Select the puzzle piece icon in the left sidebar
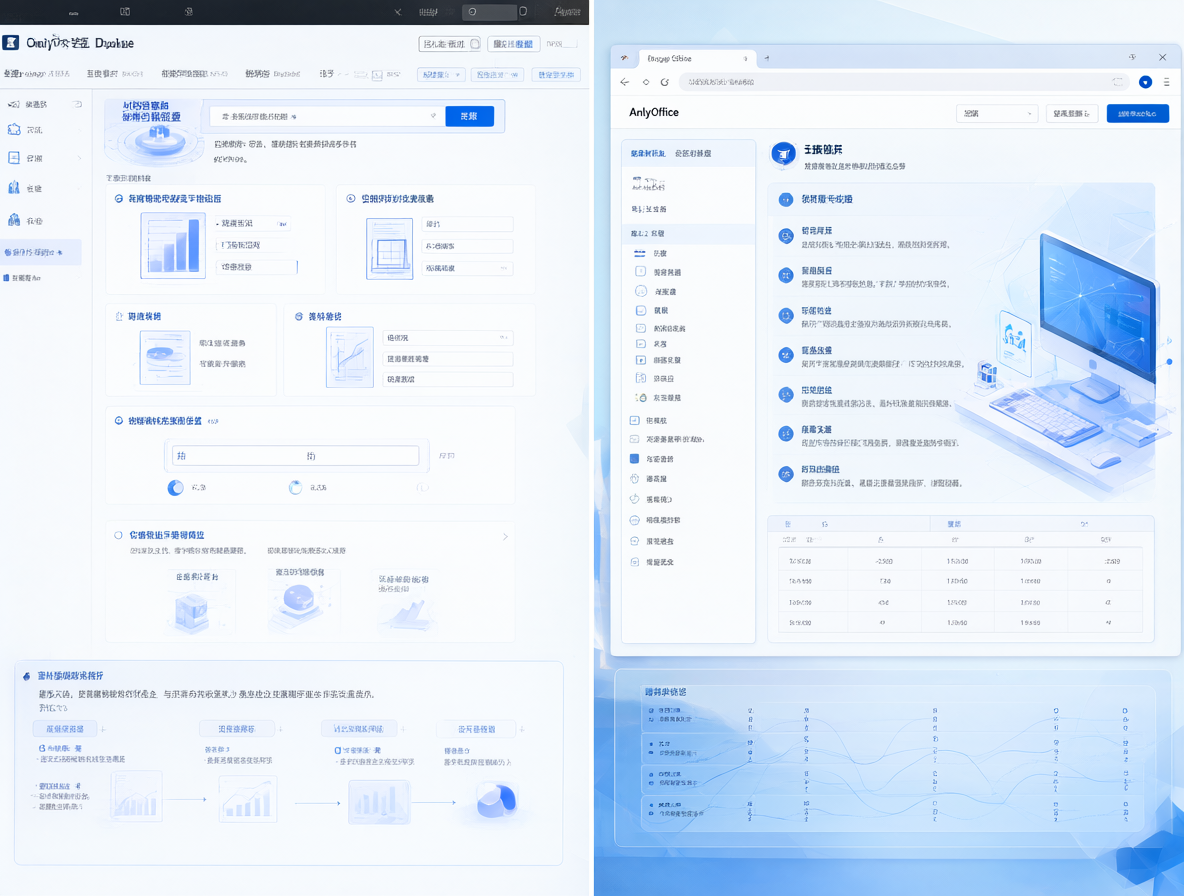Image resolution: width=1184 pixels, height=896 pixels. coord(14,130)
